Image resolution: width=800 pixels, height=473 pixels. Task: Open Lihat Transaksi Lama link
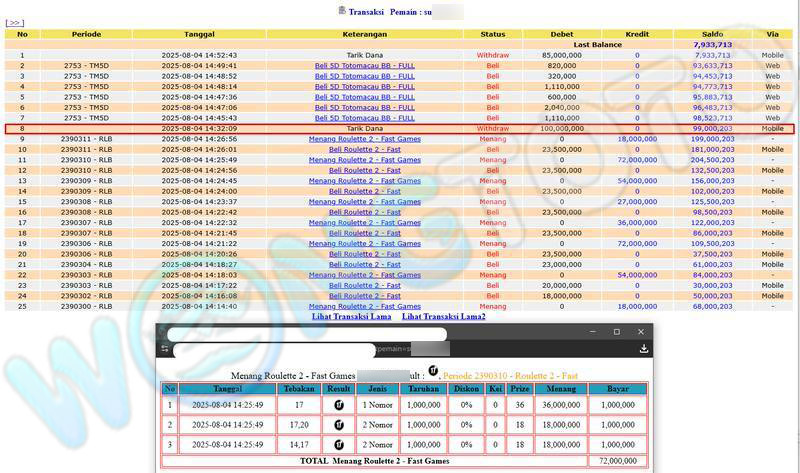pos(352,316)
